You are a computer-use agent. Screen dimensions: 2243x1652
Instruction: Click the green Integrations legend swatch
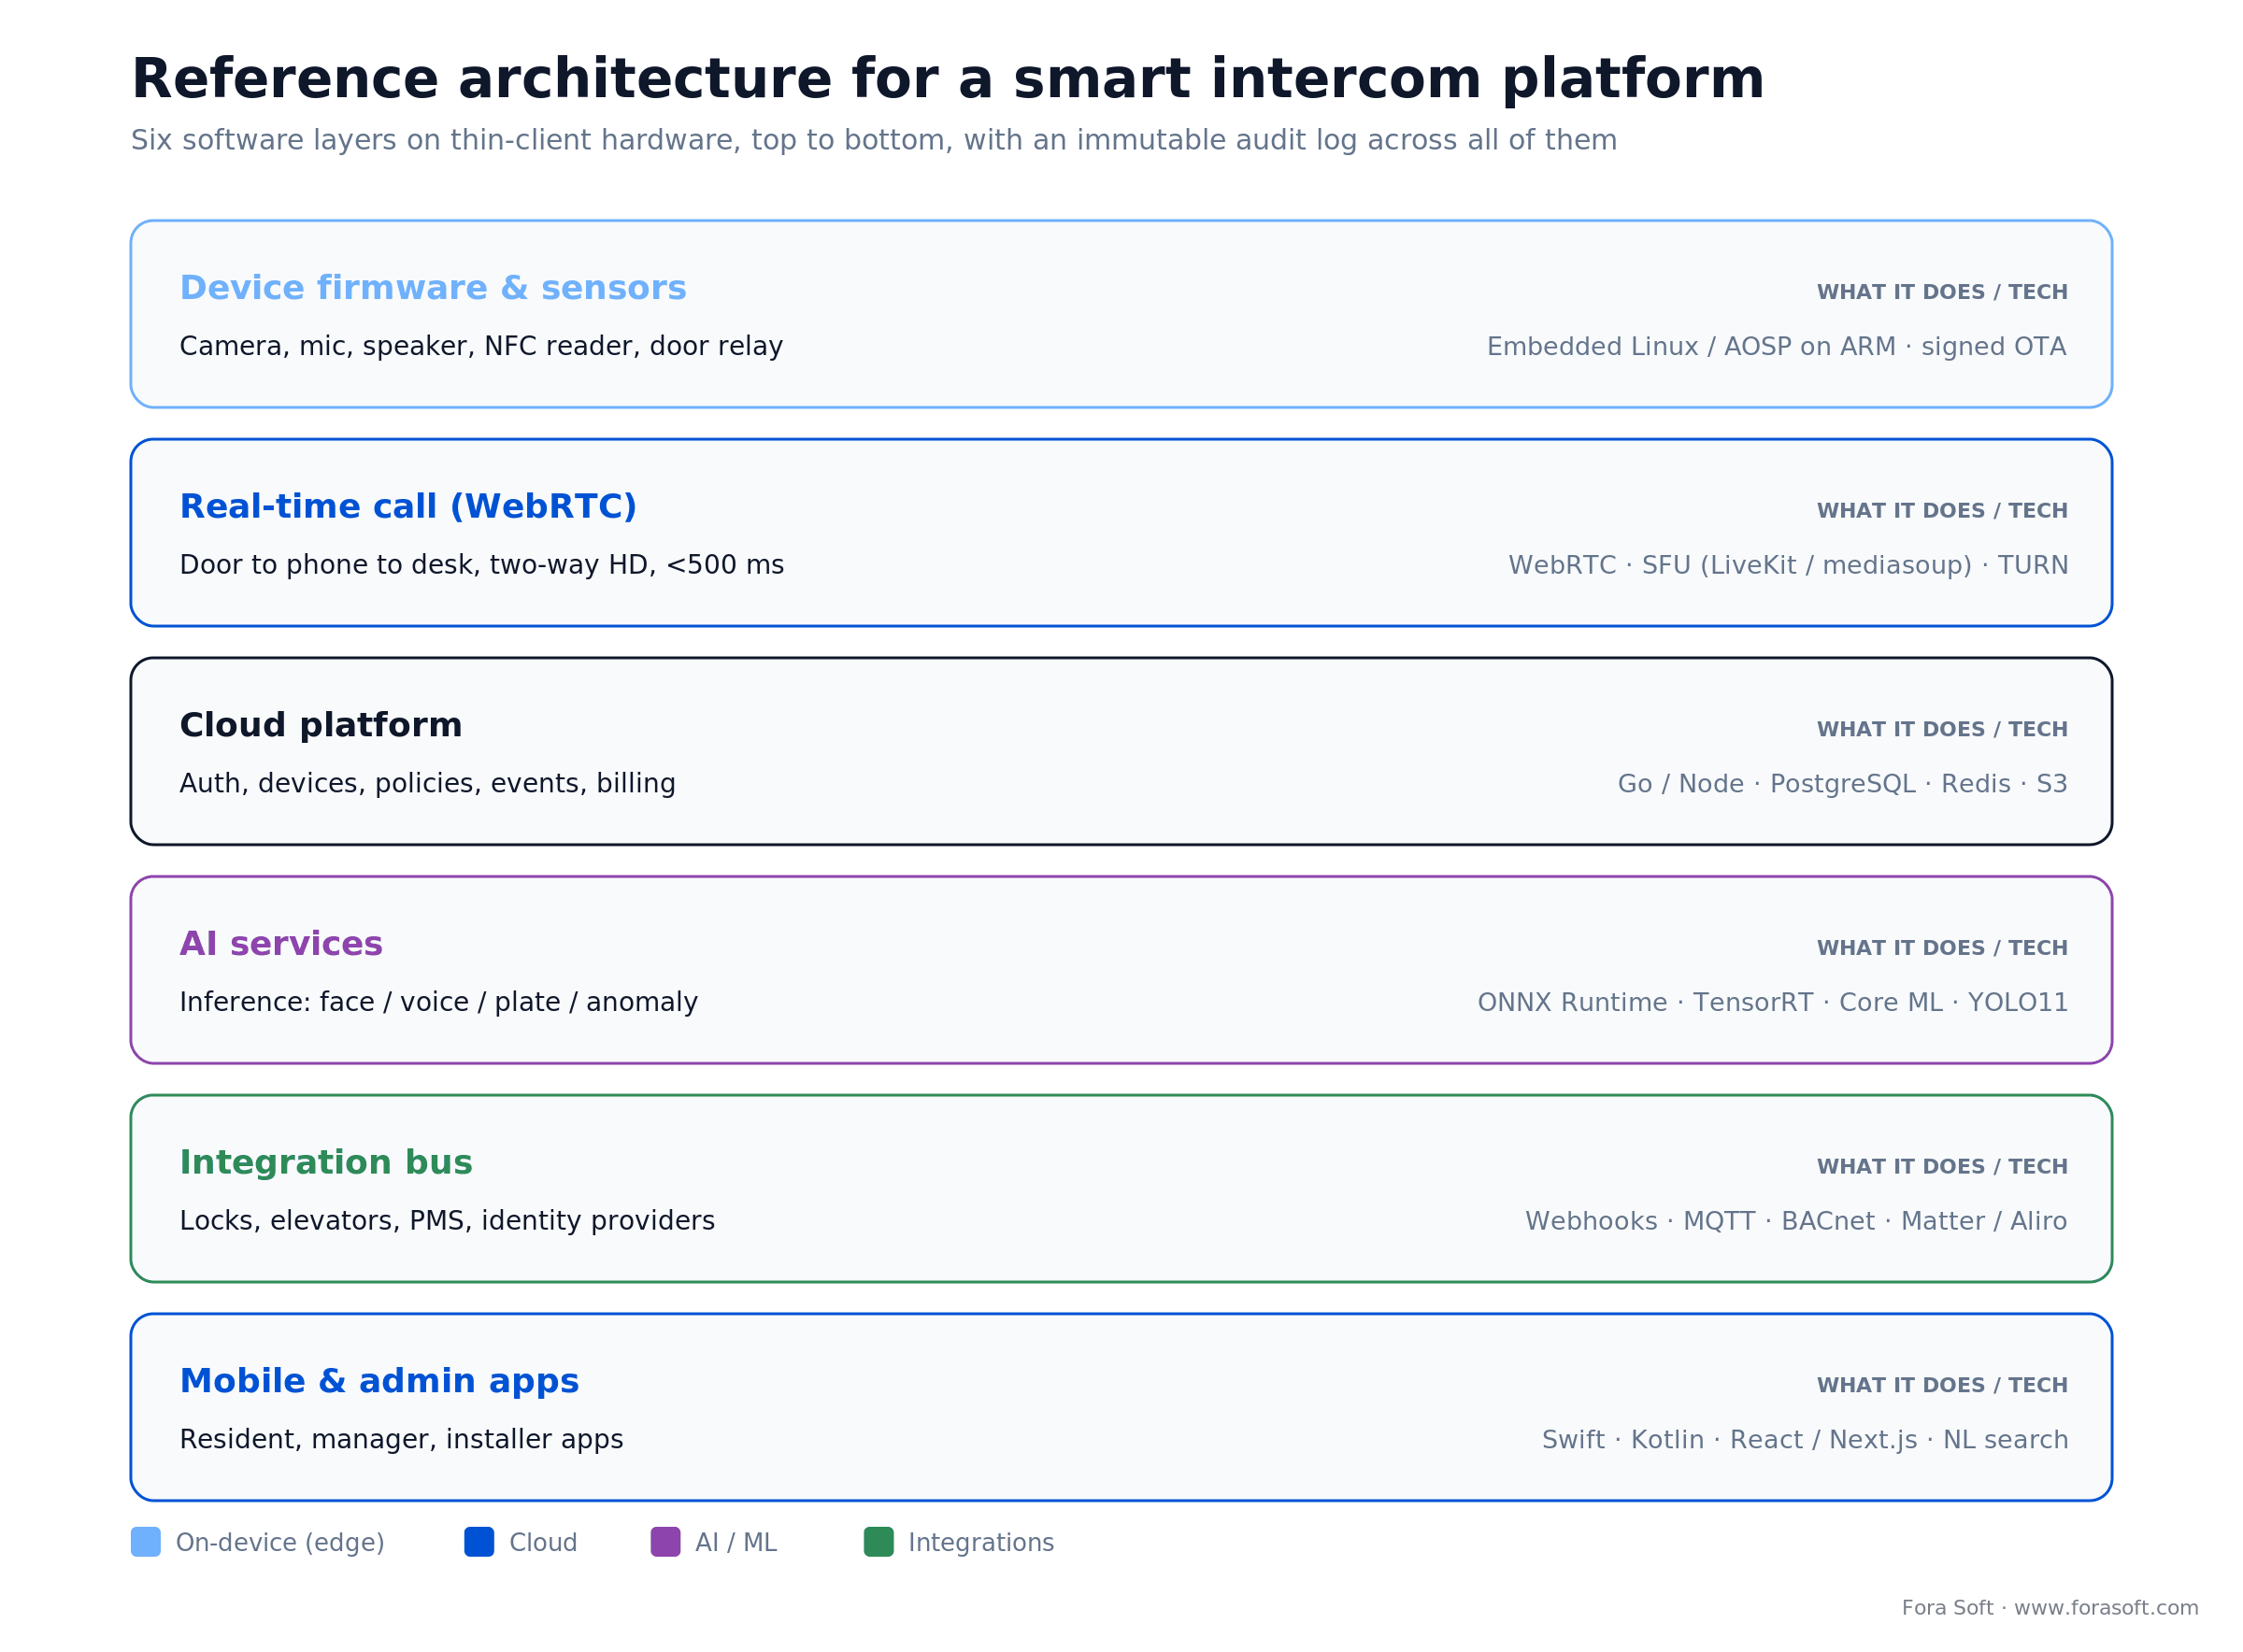coord(879,1542)
